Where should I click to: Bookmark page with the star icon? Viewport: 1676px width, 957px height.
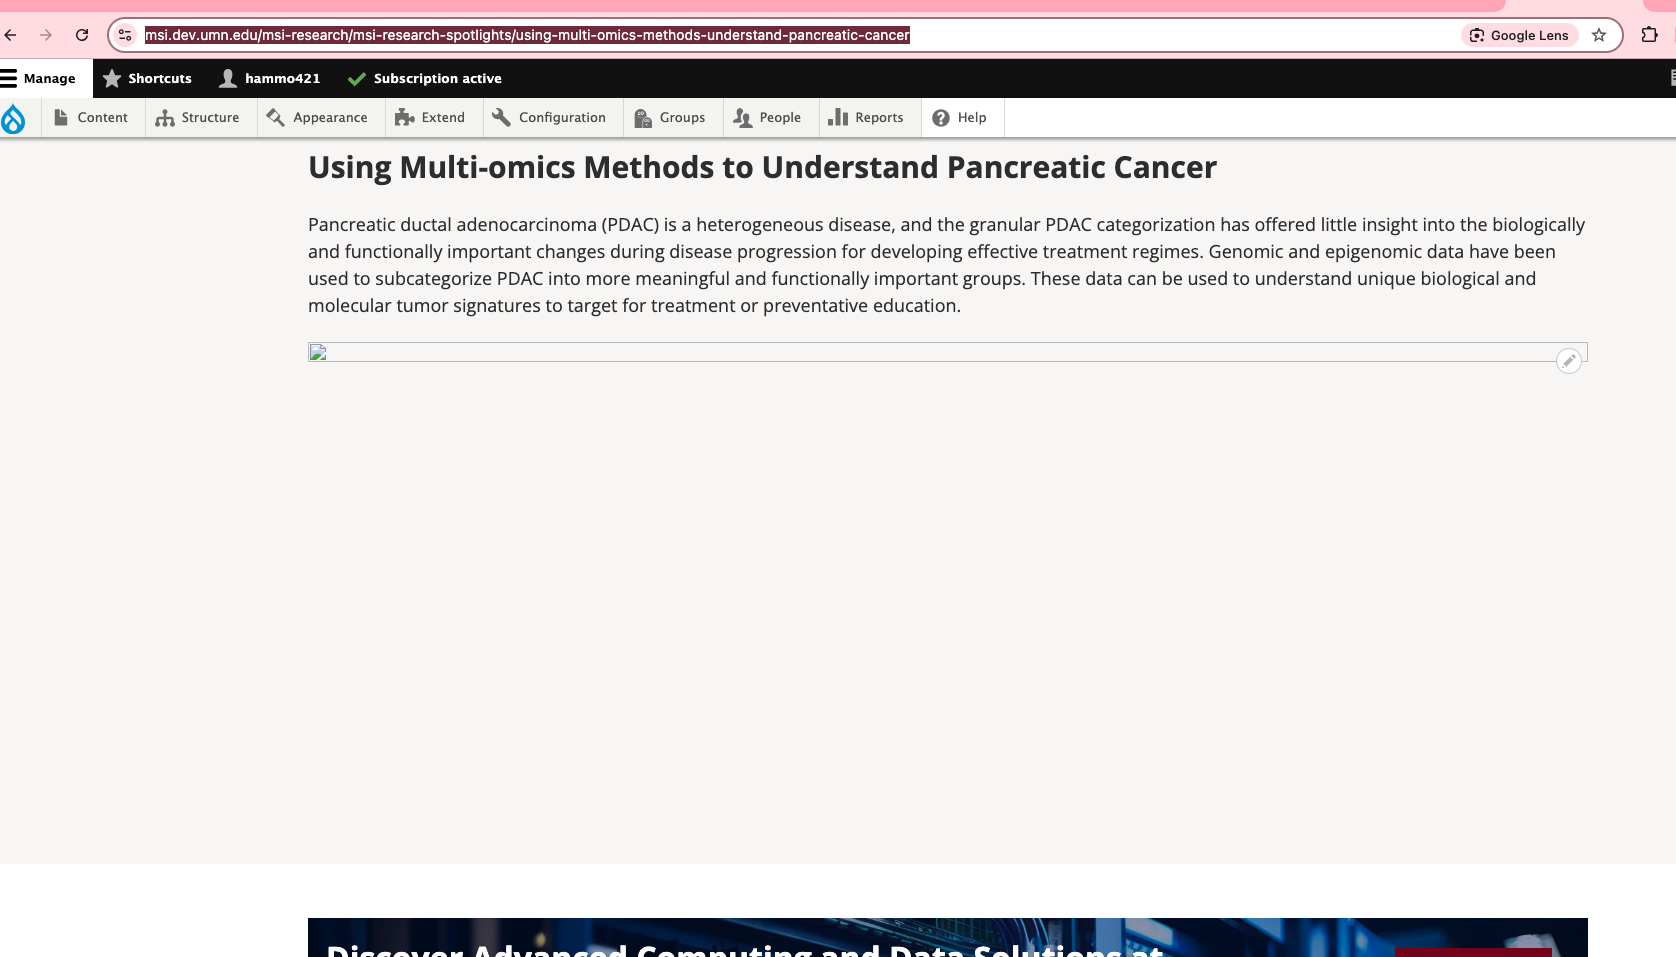(x=1599, y=35)
